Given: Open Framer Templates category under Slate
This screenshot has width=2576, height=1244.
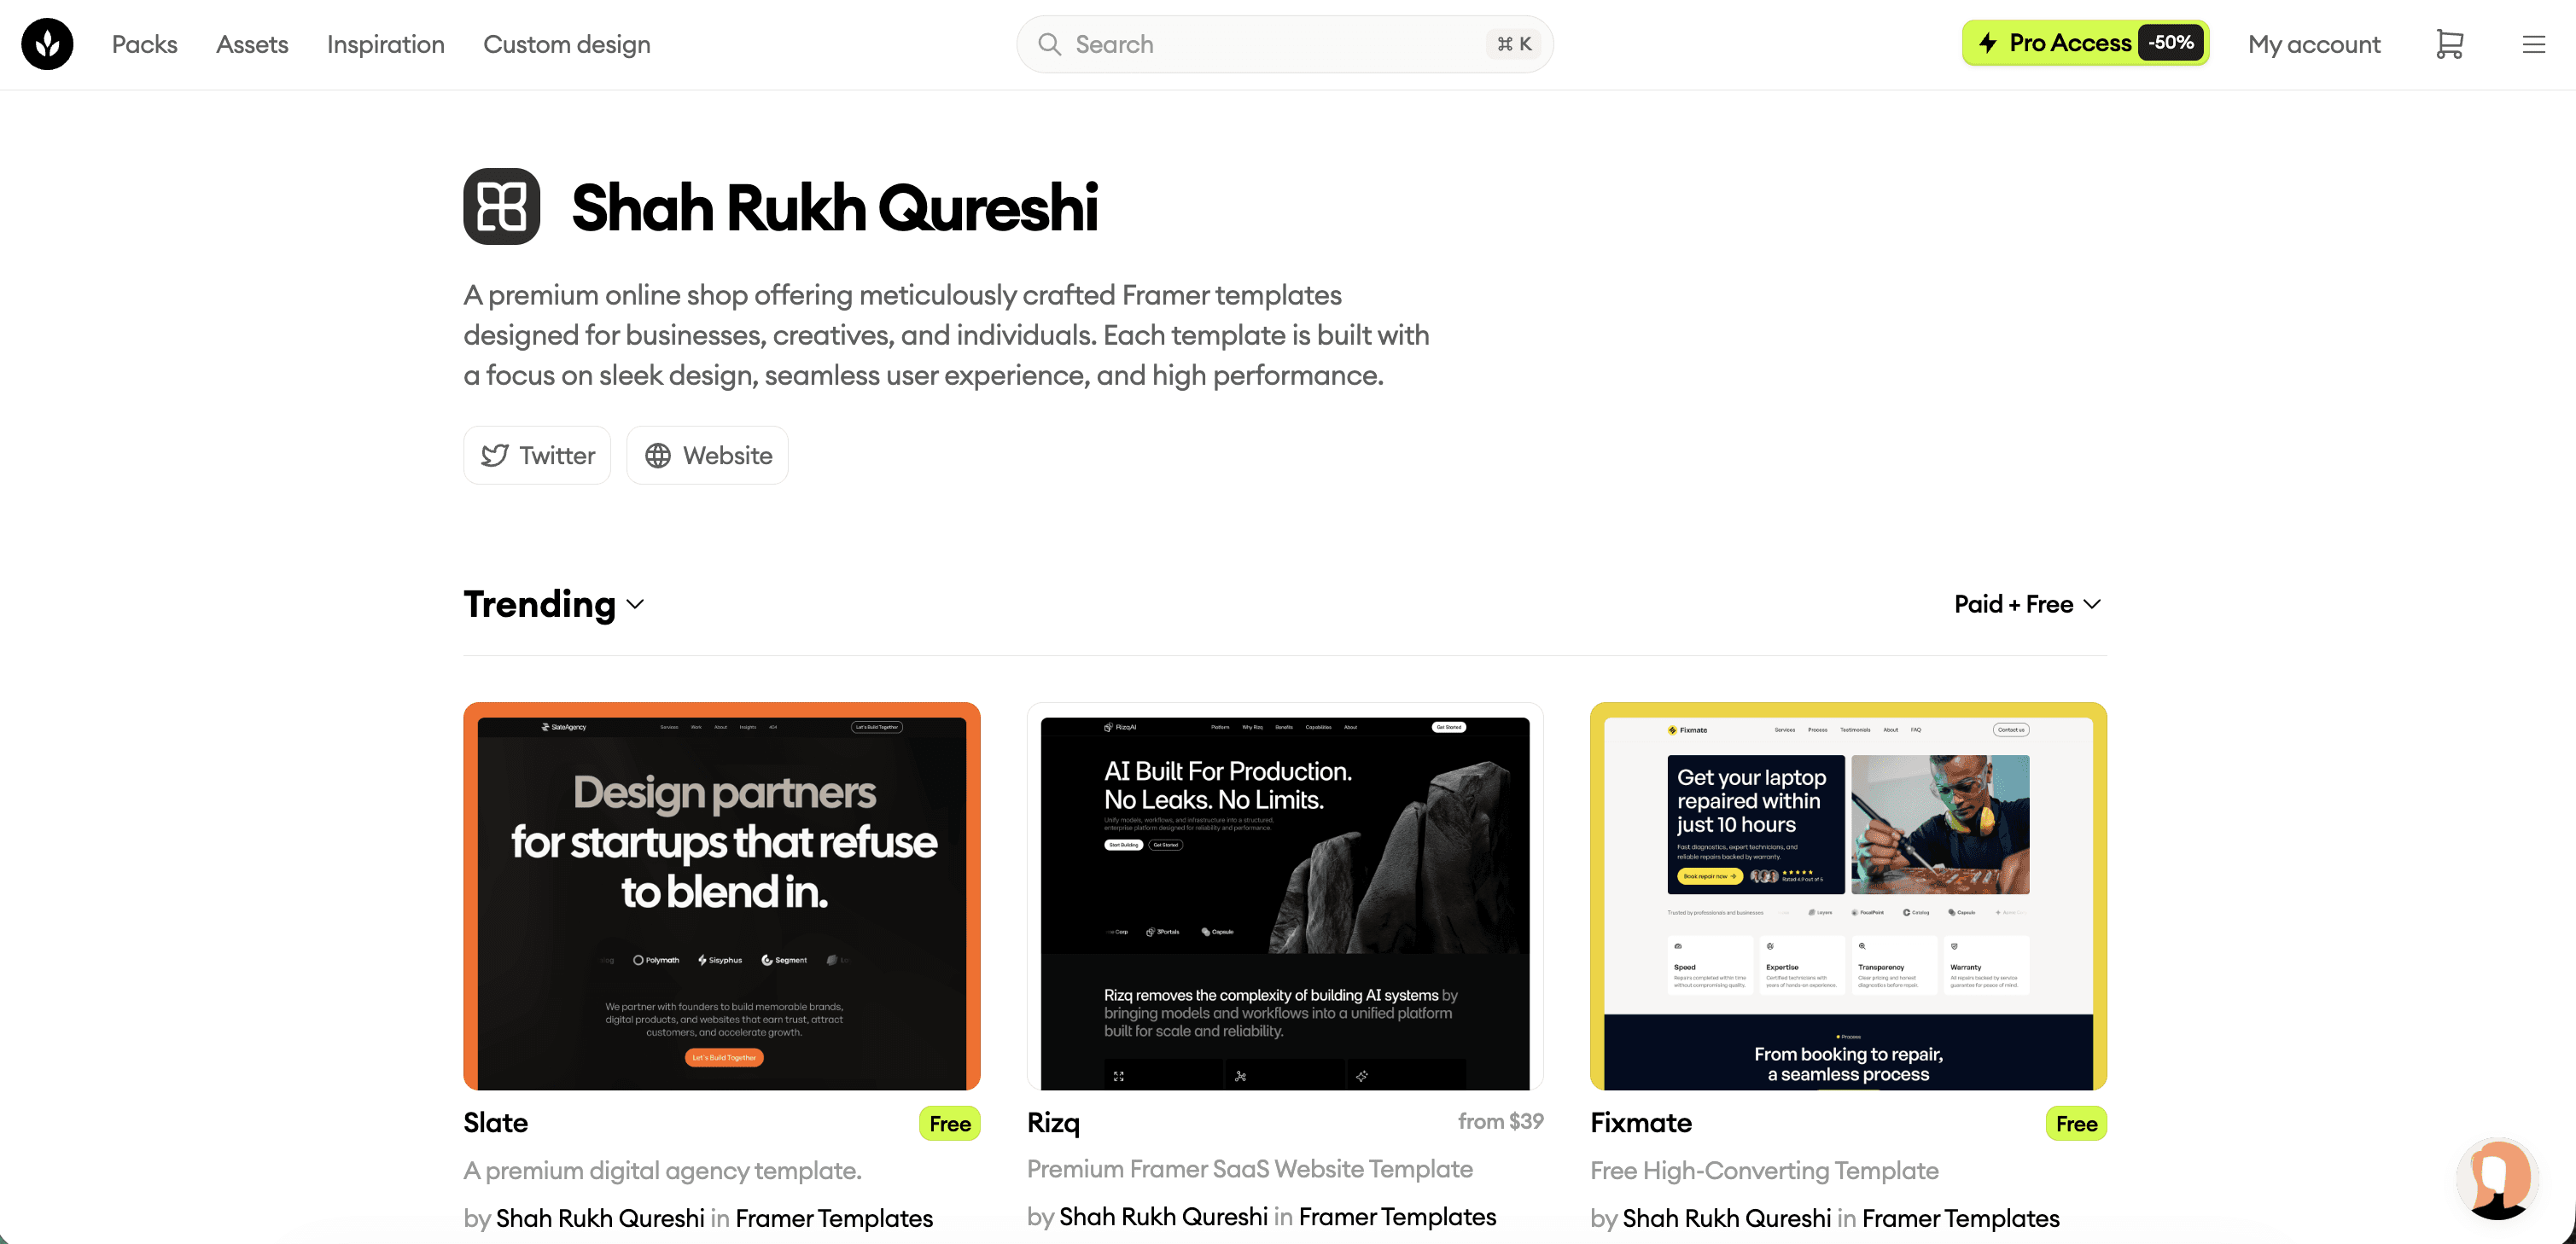Looking at the screenshot, I should pos(834,1218).
